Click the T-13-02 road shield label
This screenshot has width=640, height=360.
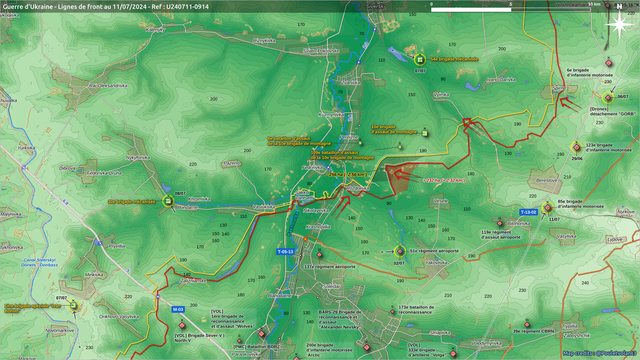[x=528, y=212]
